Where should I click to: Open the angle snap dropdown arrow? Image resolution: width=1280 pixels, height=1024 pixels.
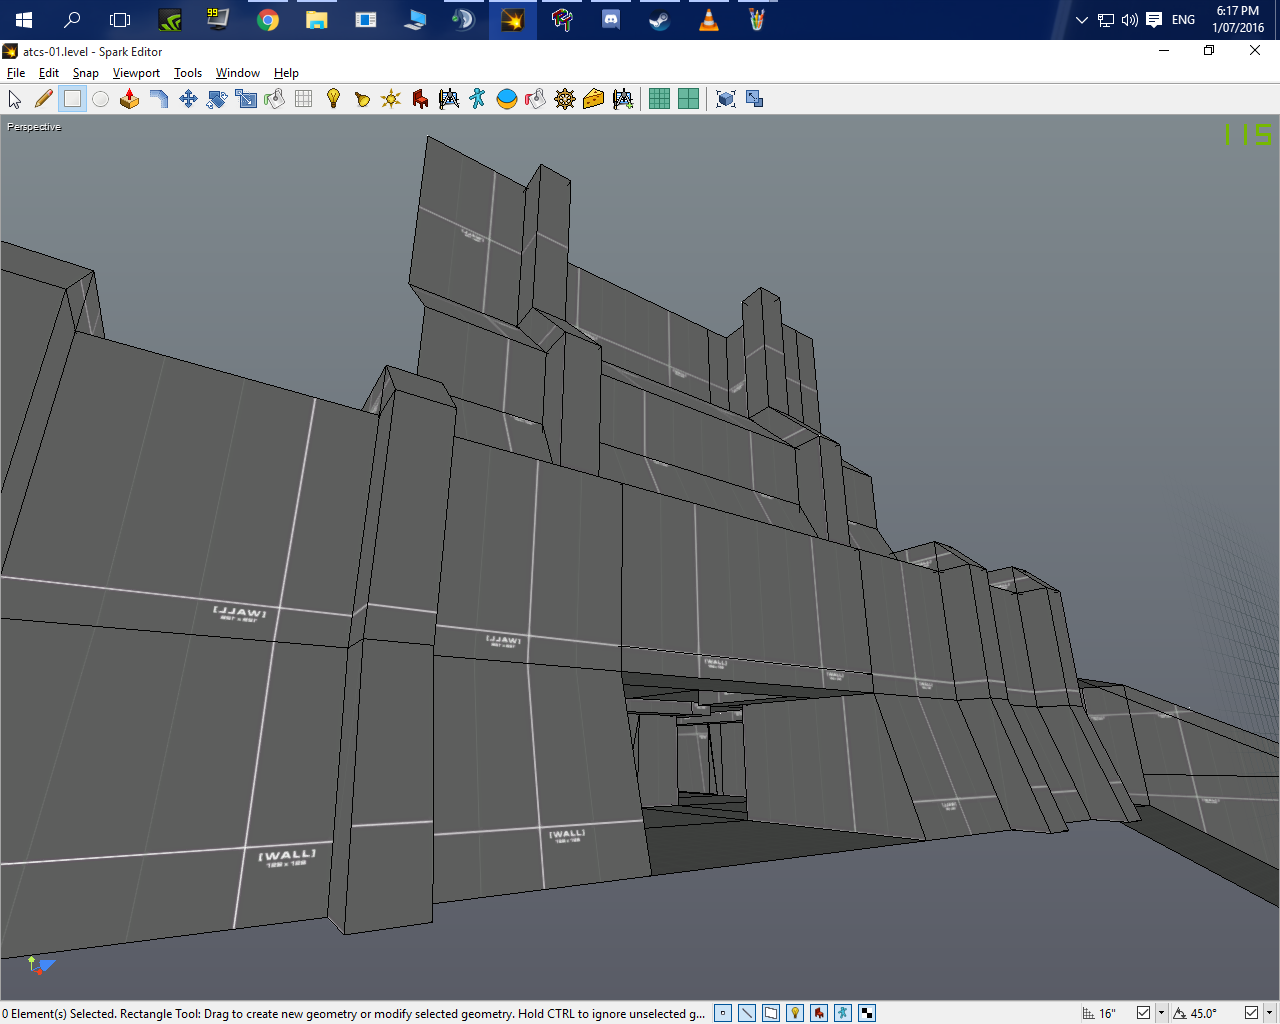click(x=1268, y=1013)
